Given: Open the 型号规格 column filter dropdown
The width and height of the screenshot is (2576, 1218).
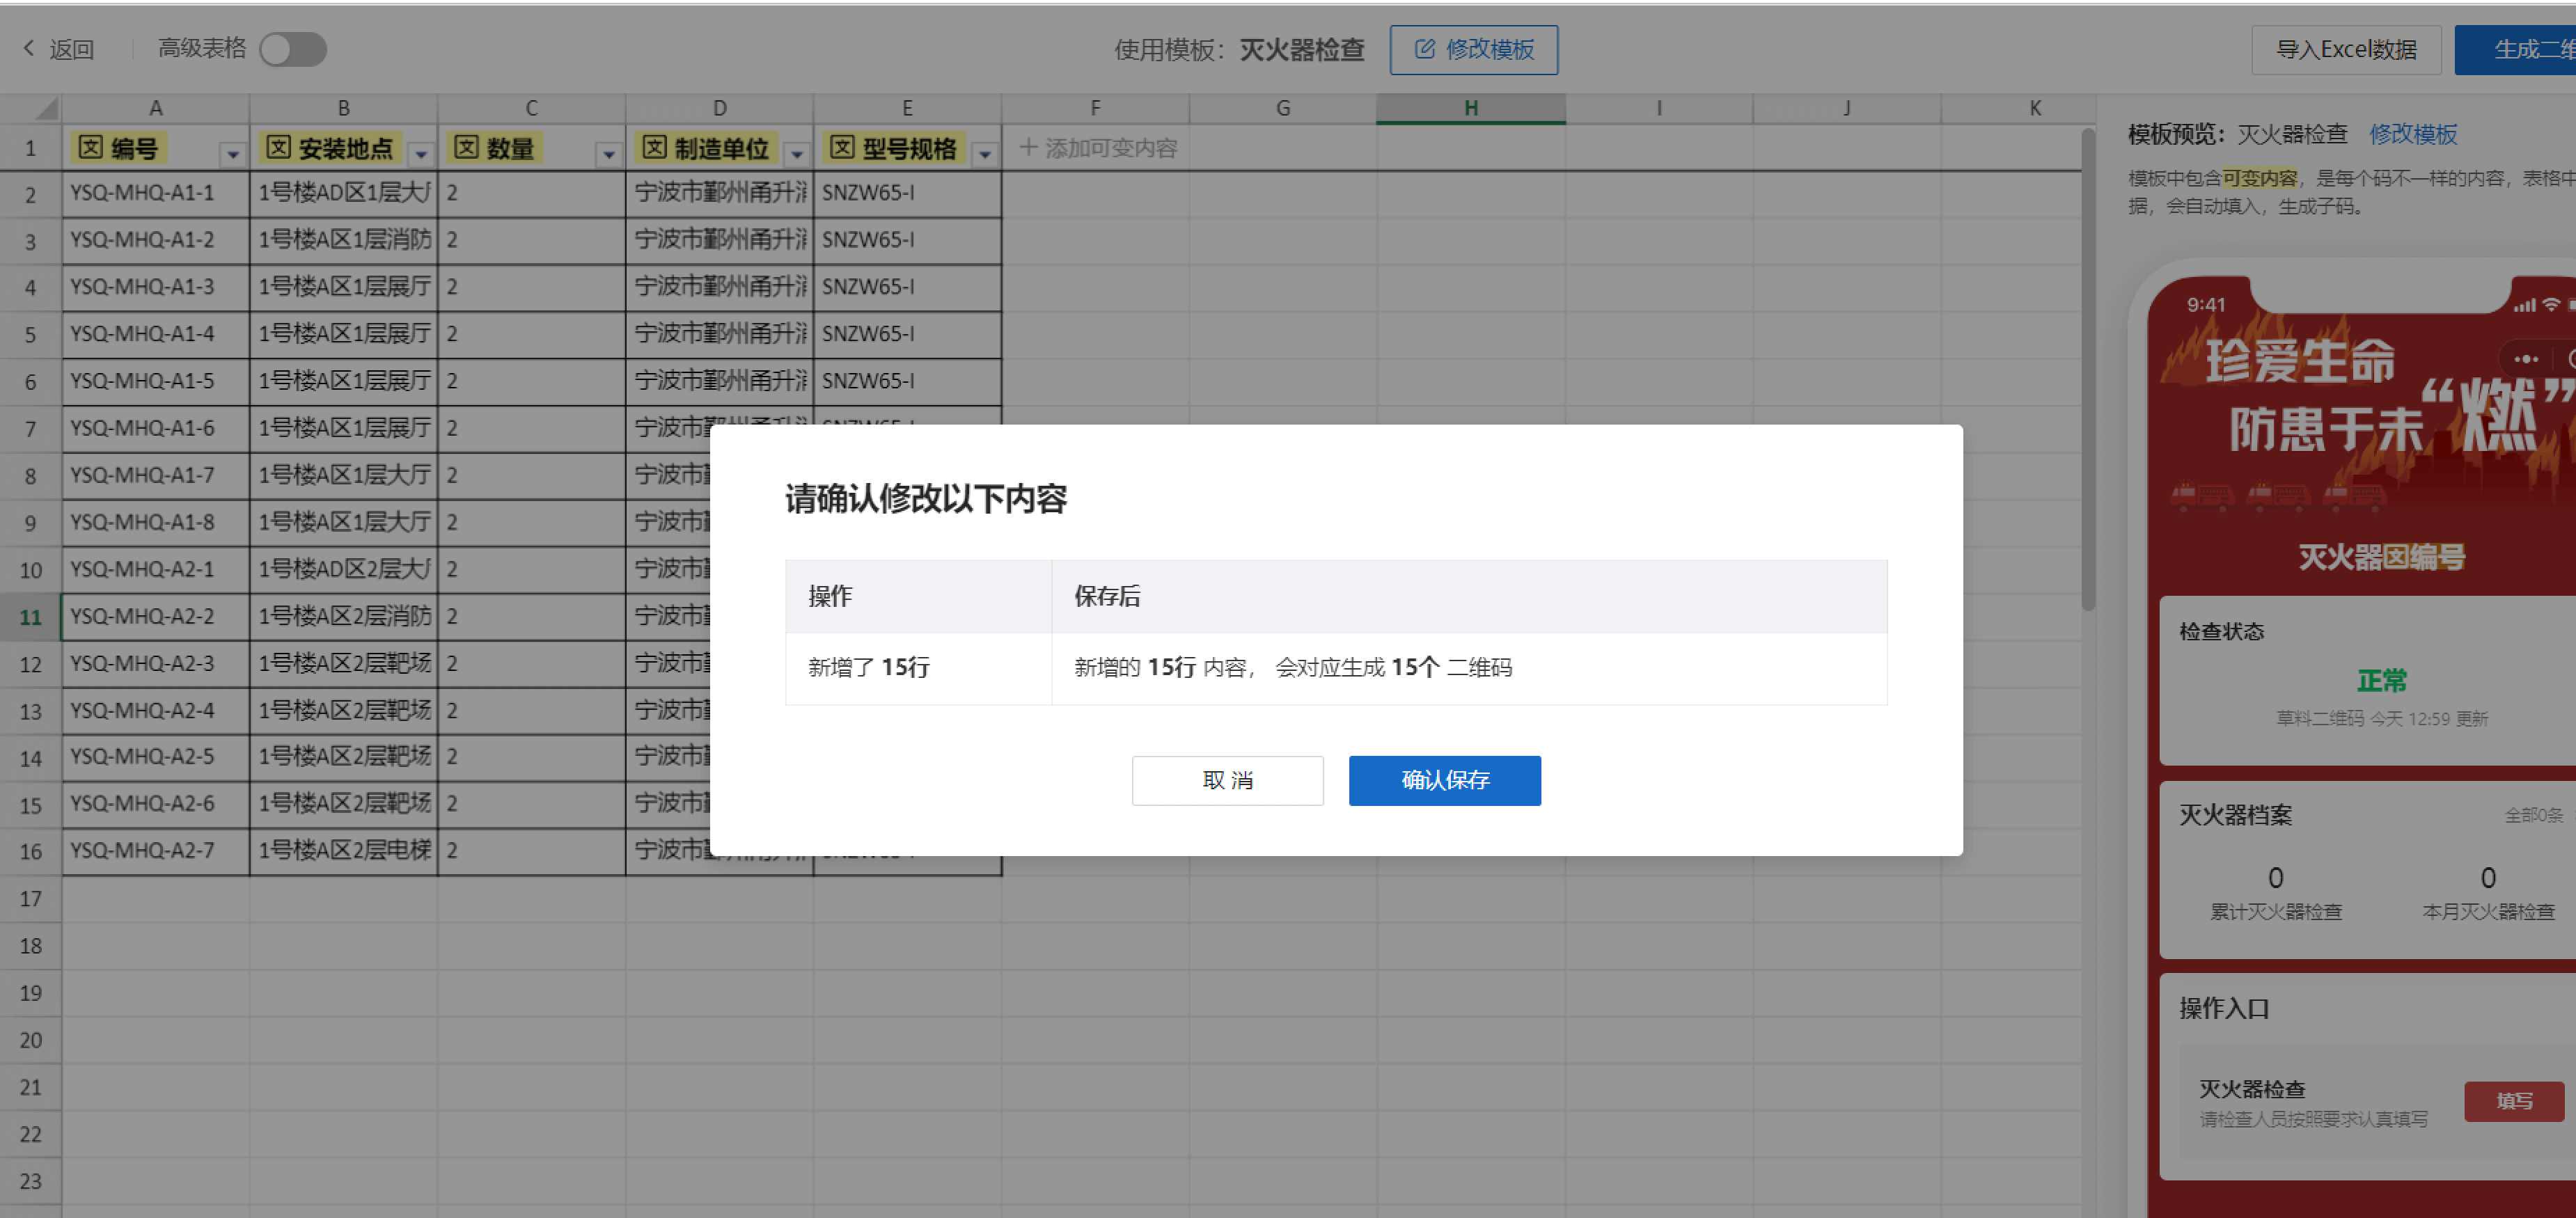Looking at the screenshot, I should click(985, 154).
